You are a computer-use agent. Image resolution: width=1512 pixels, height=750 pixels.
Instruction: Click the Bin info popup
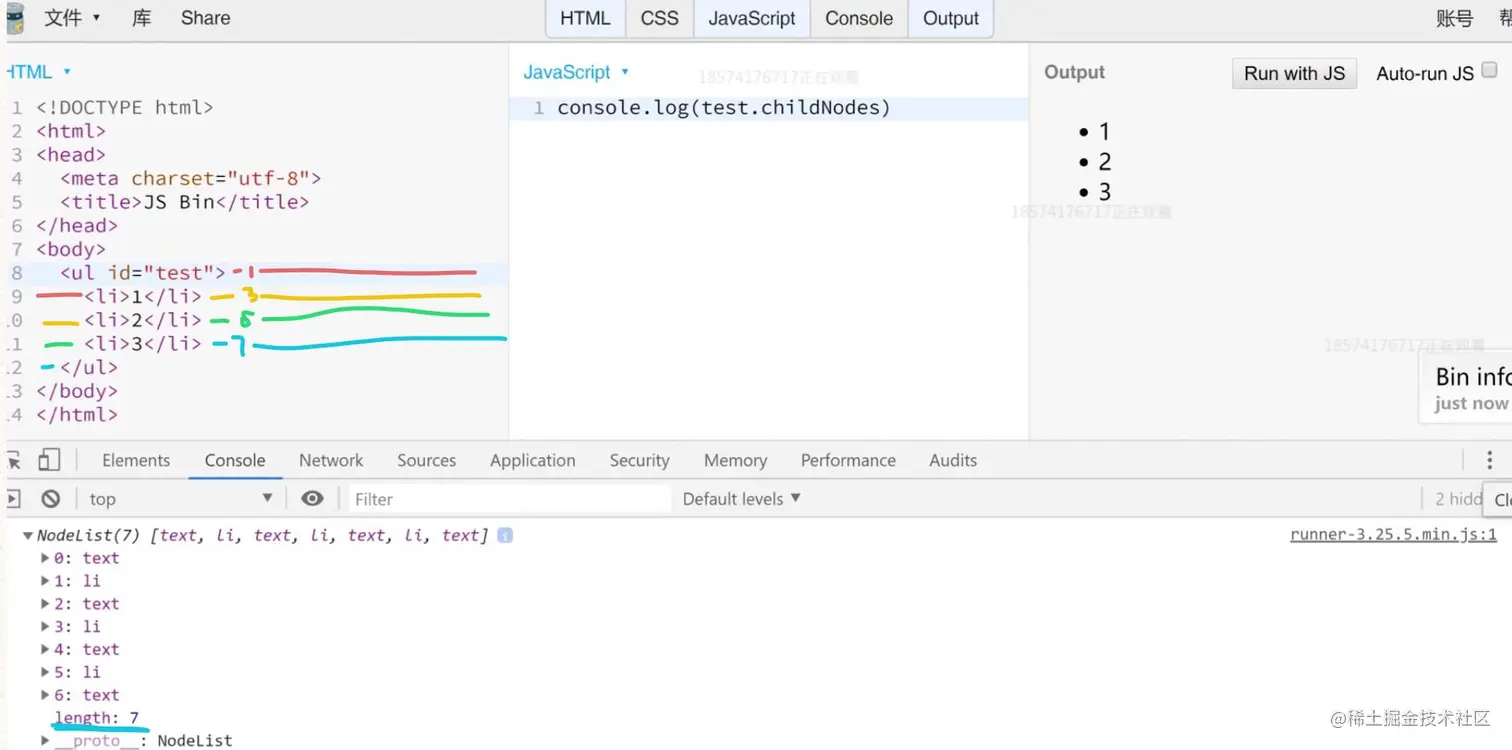coord(1466,388)
